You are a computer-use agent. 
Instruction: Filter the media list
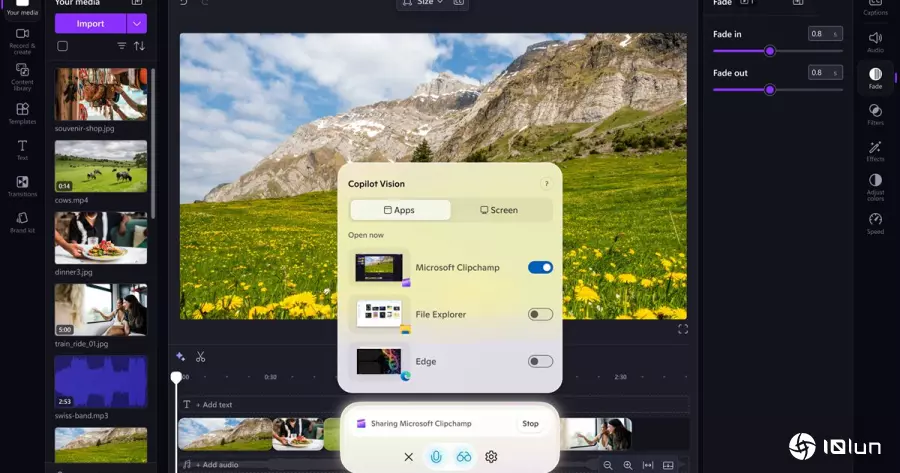coord(122,46)
